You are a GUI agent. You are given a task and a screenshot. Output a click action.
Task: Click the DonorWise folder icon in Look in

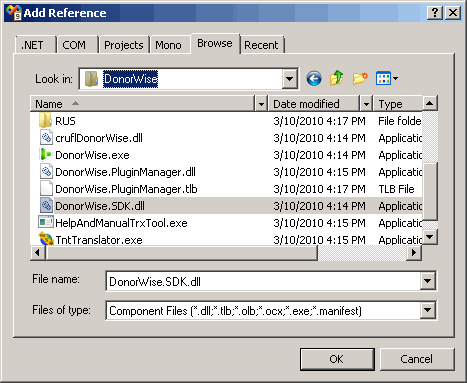(x=91, y=79)
